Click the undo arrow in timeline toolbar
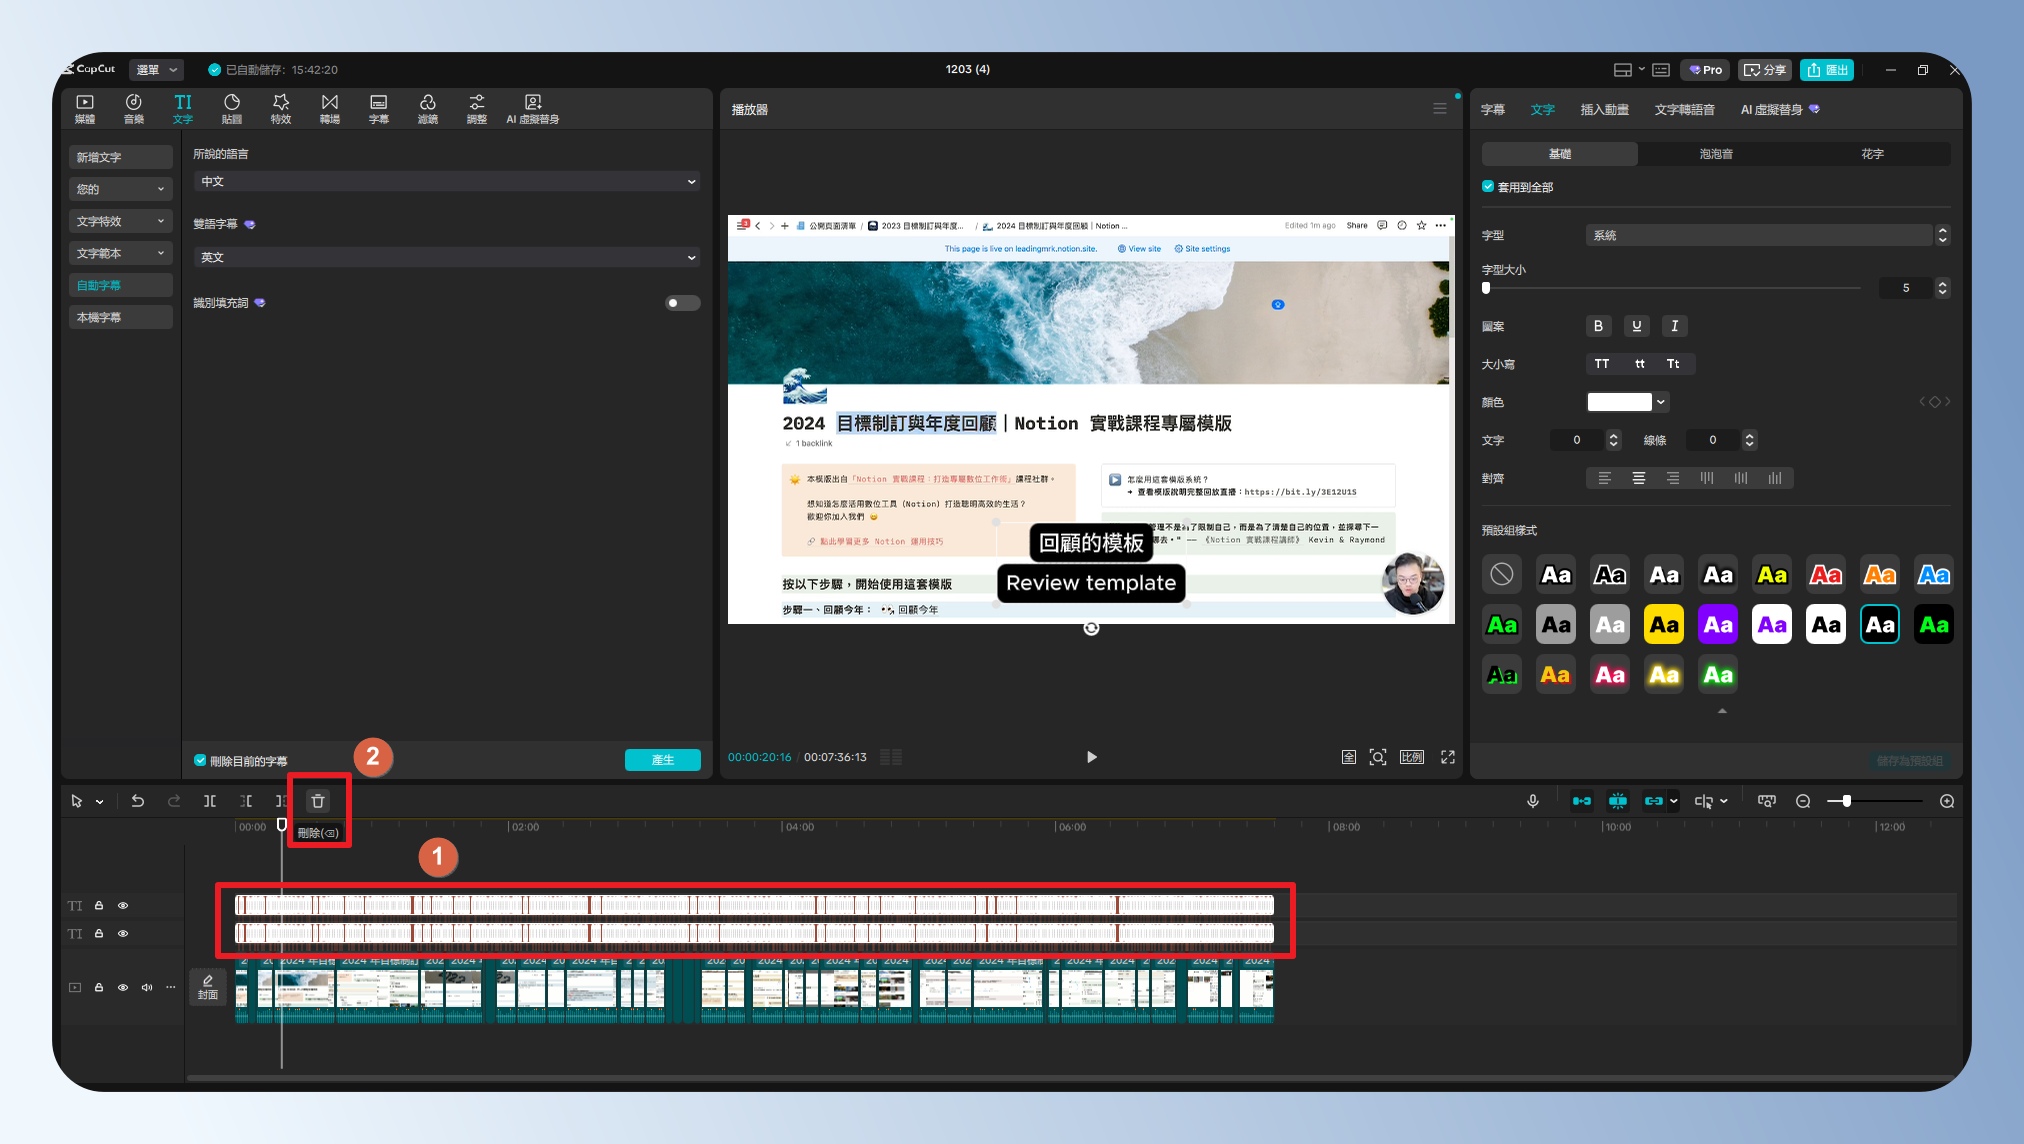 coord(138,801)
